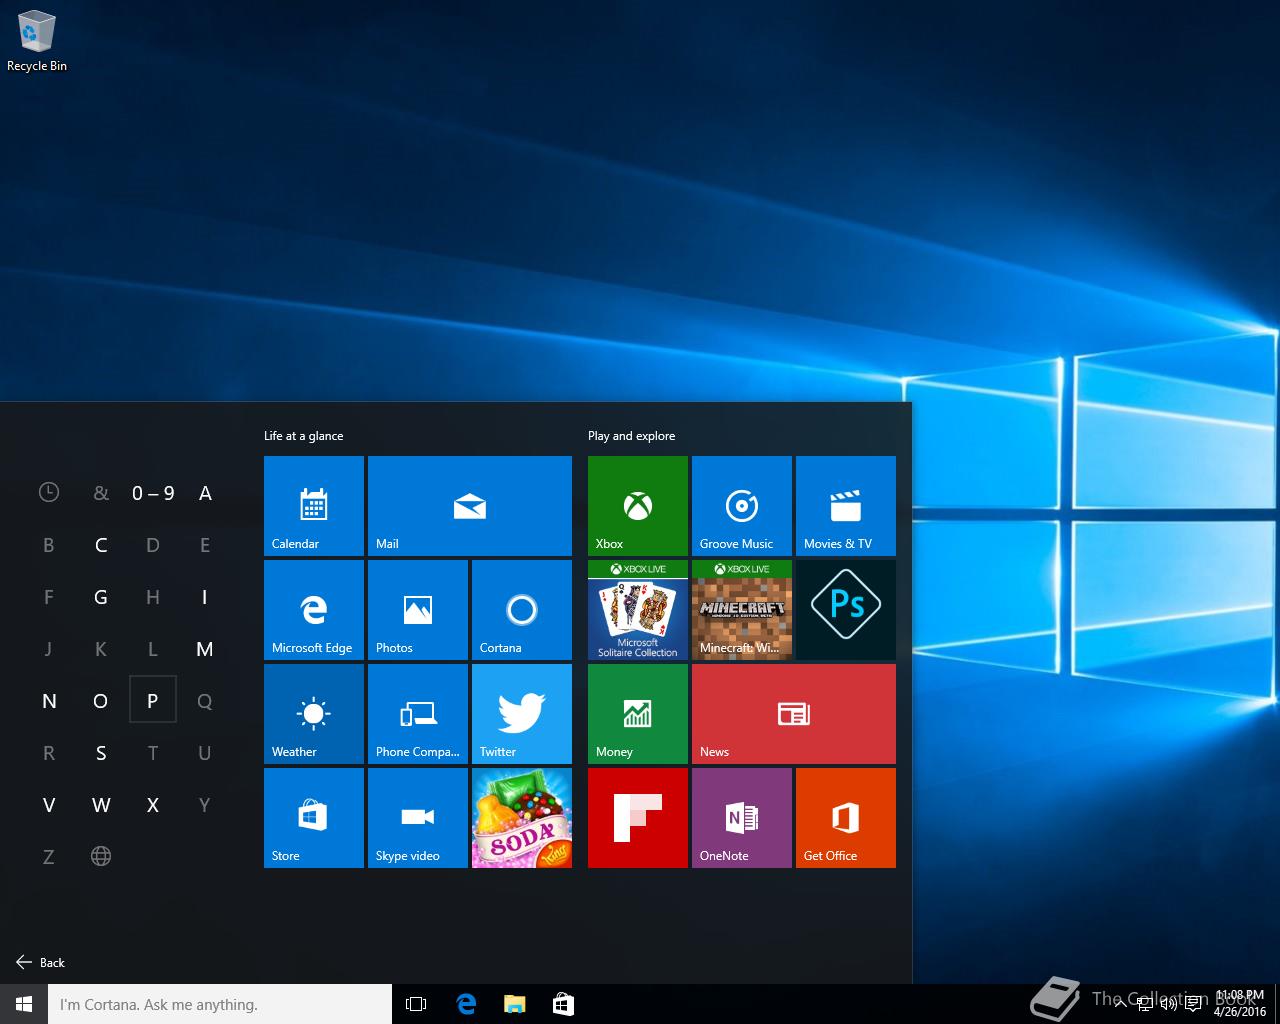Screen dimensions: 1280x1024
Task: Focus the Cortana search box
Action: tap(220, 1004)
